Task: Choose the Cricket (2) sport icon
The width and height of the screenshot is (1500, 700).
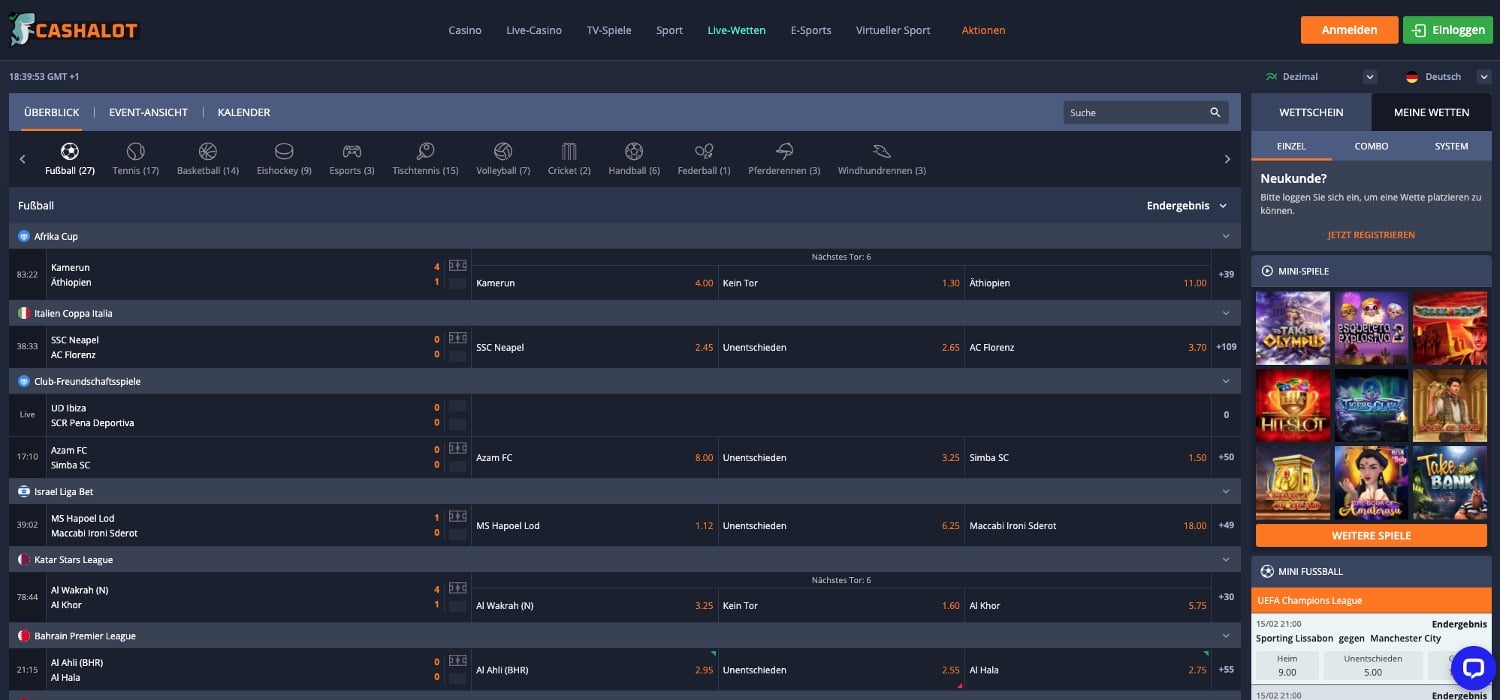Action: click(569, 152)
